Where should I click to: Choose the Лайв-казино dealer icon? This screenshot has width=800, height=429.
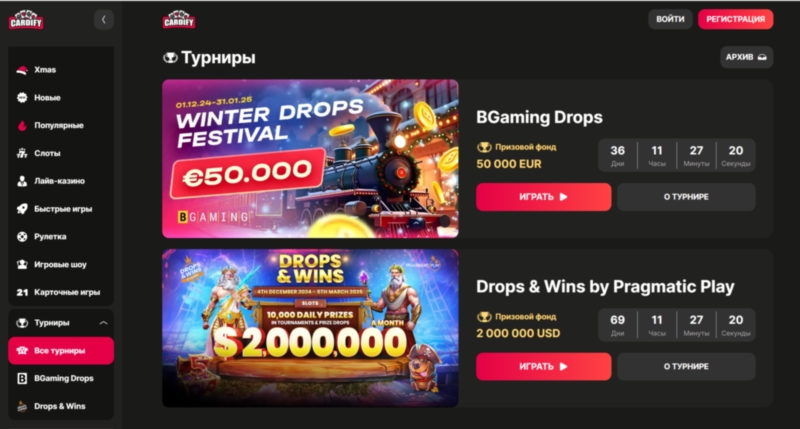pyautogui.click(x=22, y=181)
